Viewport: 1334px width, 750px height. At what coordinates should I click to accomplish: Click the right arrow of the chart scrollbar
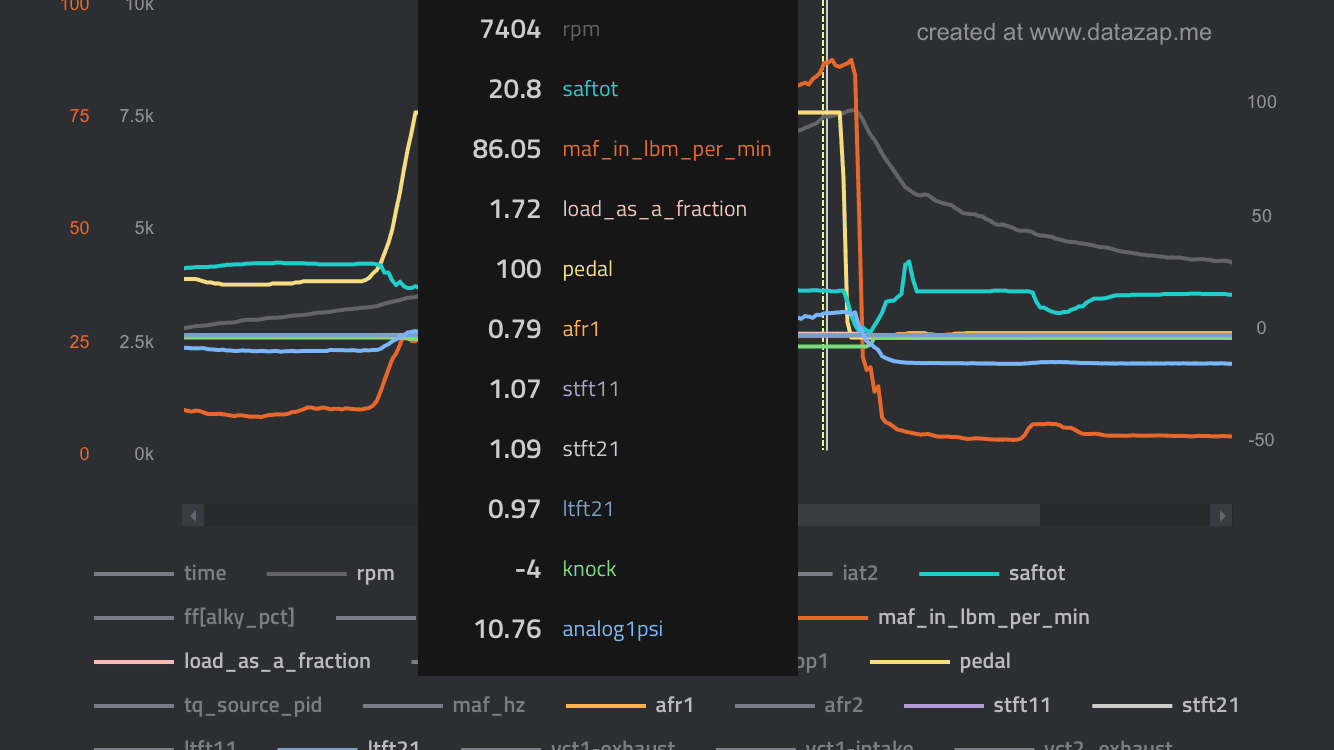point(1221,515)
